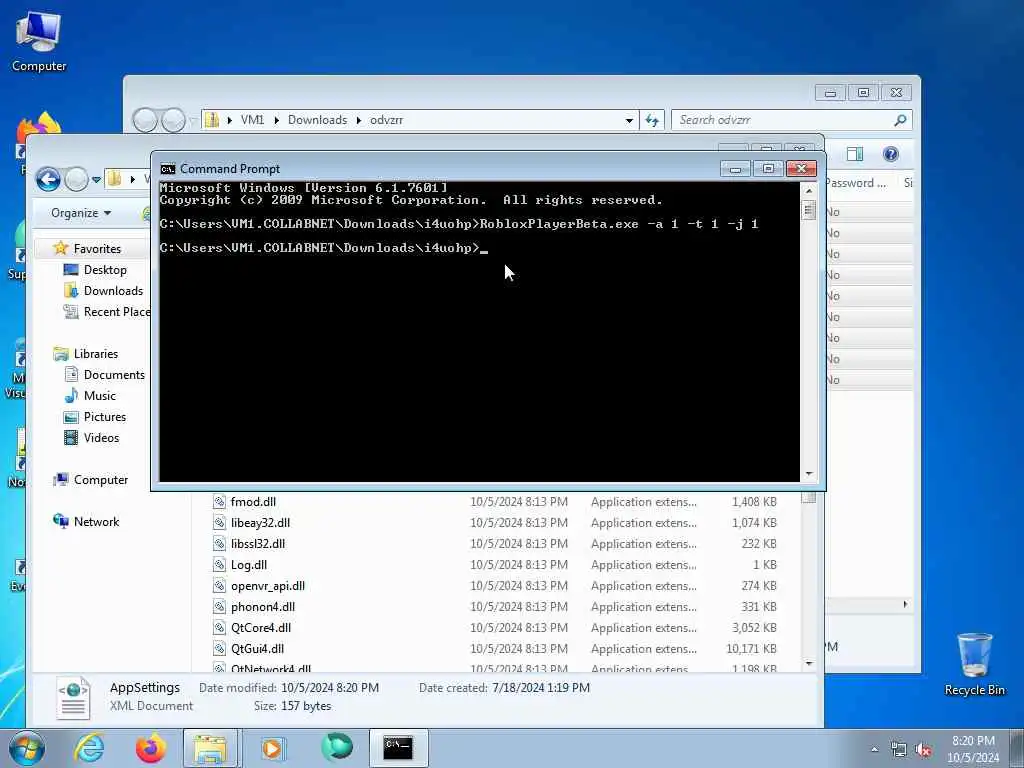Viewport: 1024px width, 768px height.
Task: Select Favorites in navigation pane
Action: click(97, 248)
